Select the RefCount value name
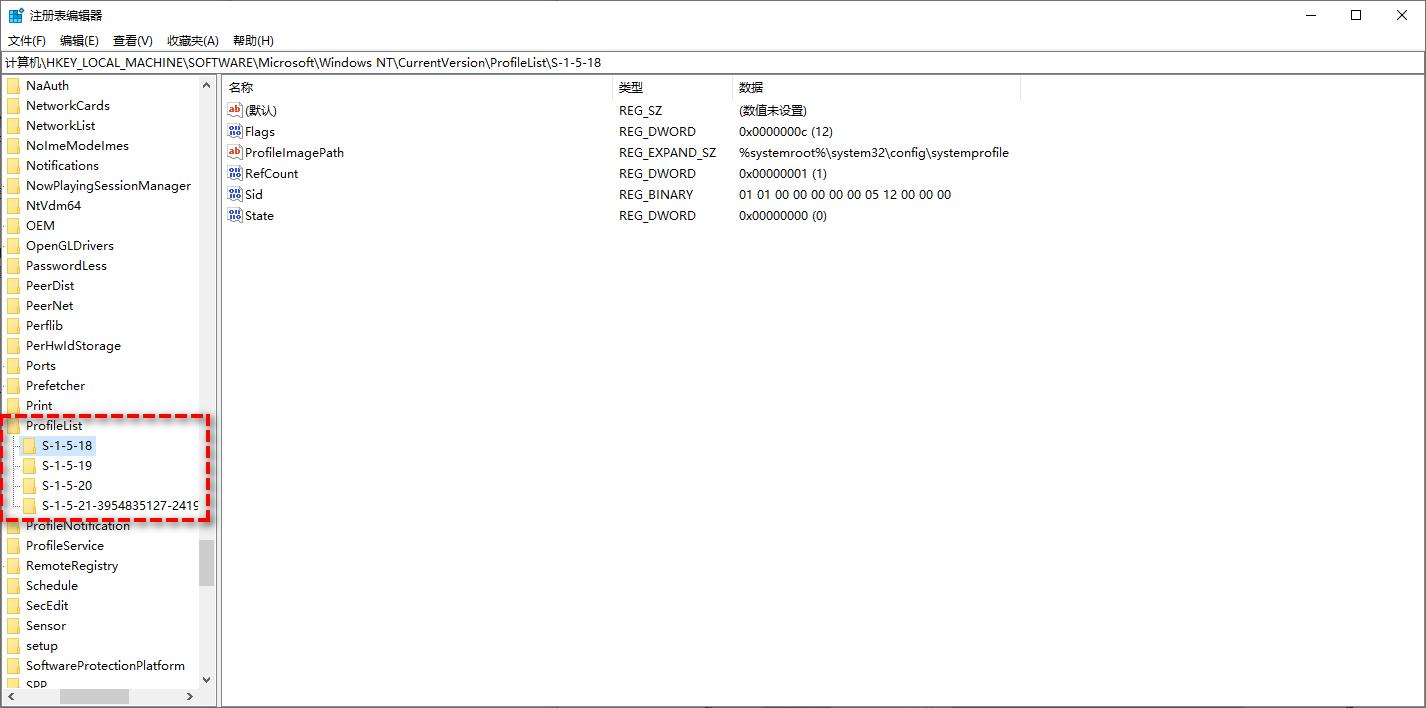The height and width of the screenshot is (708, 1426). pyautogui.click(x=272, y=174)
